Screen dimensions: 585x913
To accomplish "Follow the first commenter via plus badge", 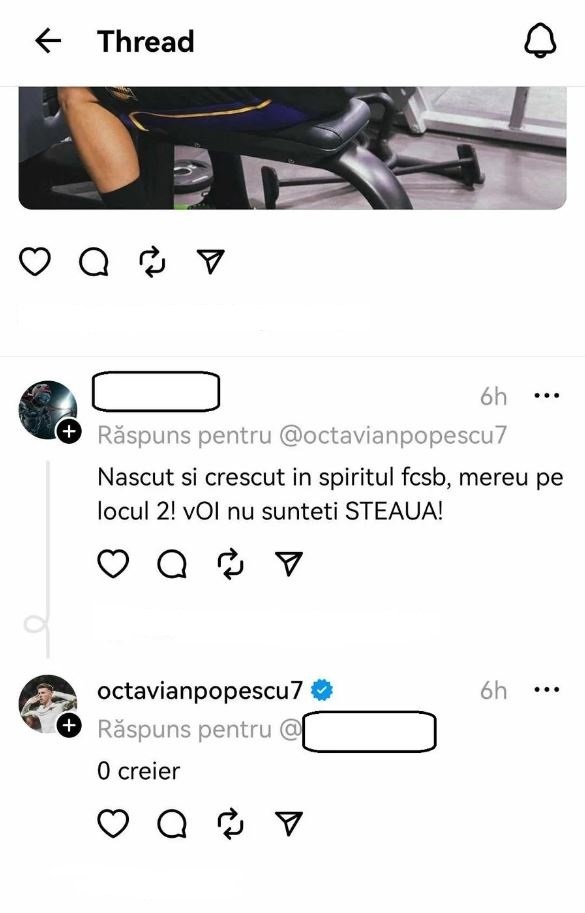I will click(69, 431).
